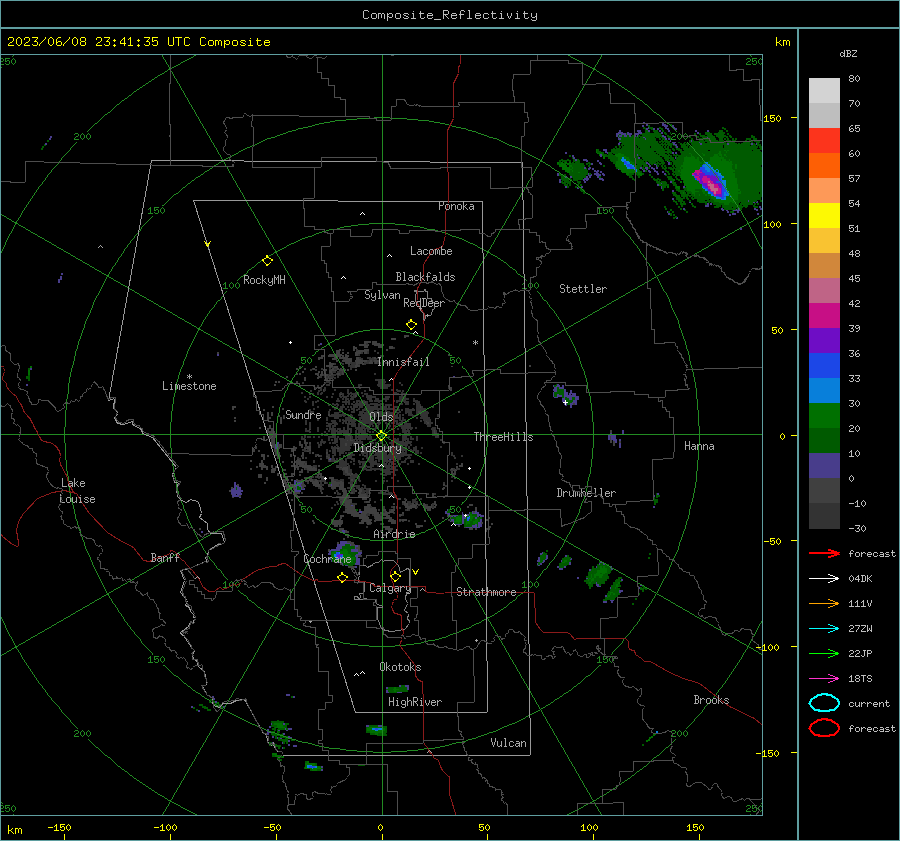This screenshot has height=841, width=900.
Task: Click the Brooks city label
Action: click(x=711, y=700)
